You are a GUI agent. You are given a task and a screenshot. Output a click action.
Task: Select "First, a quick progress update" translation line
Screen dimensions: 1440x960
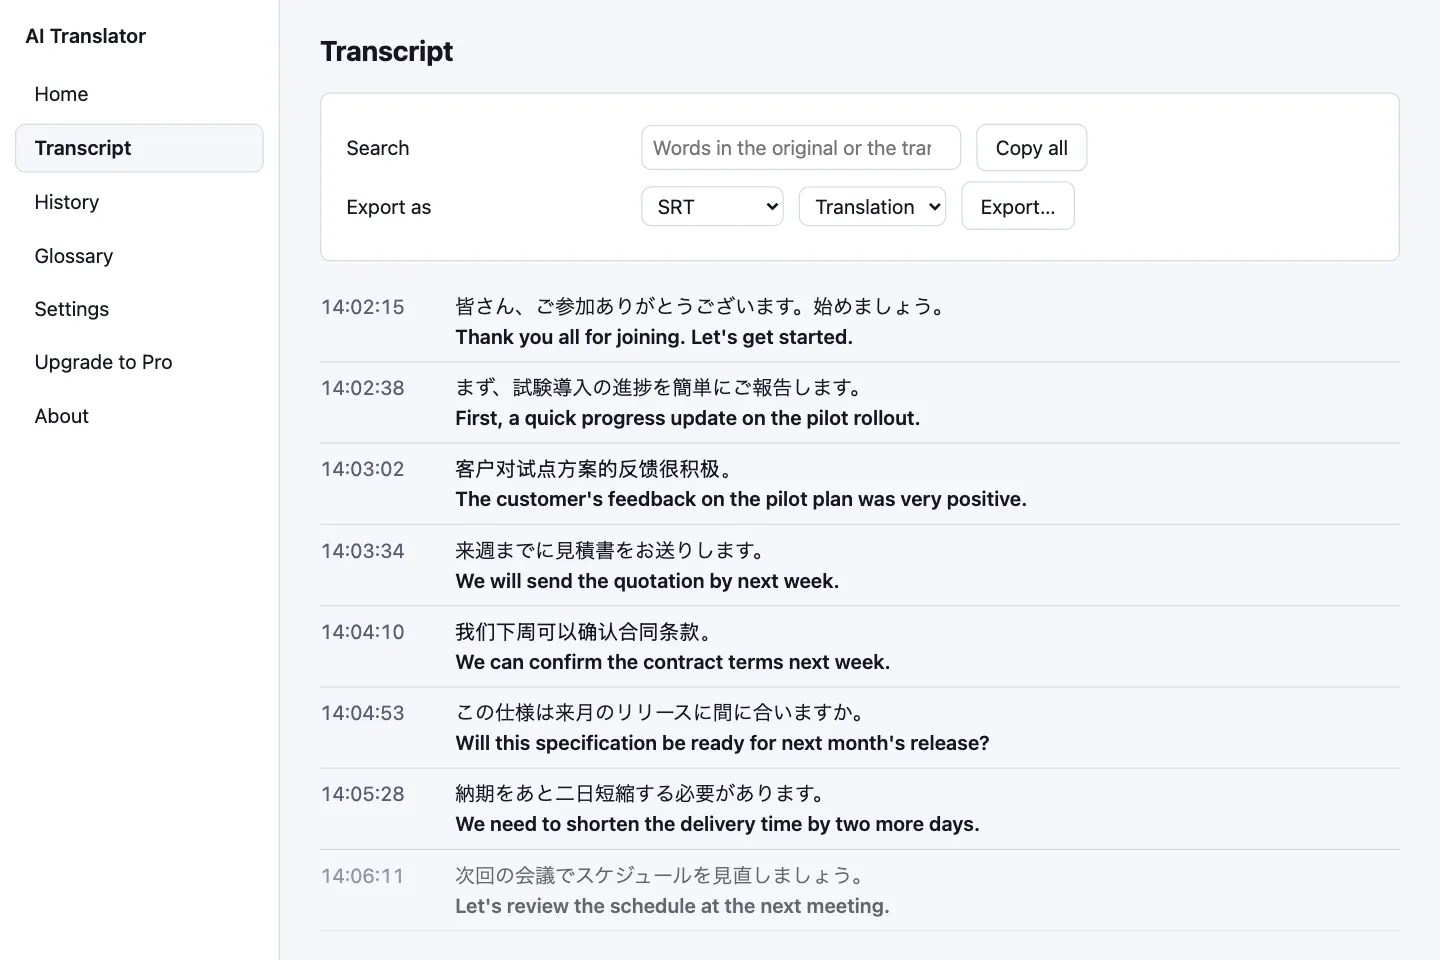click(x=688, y=418)
